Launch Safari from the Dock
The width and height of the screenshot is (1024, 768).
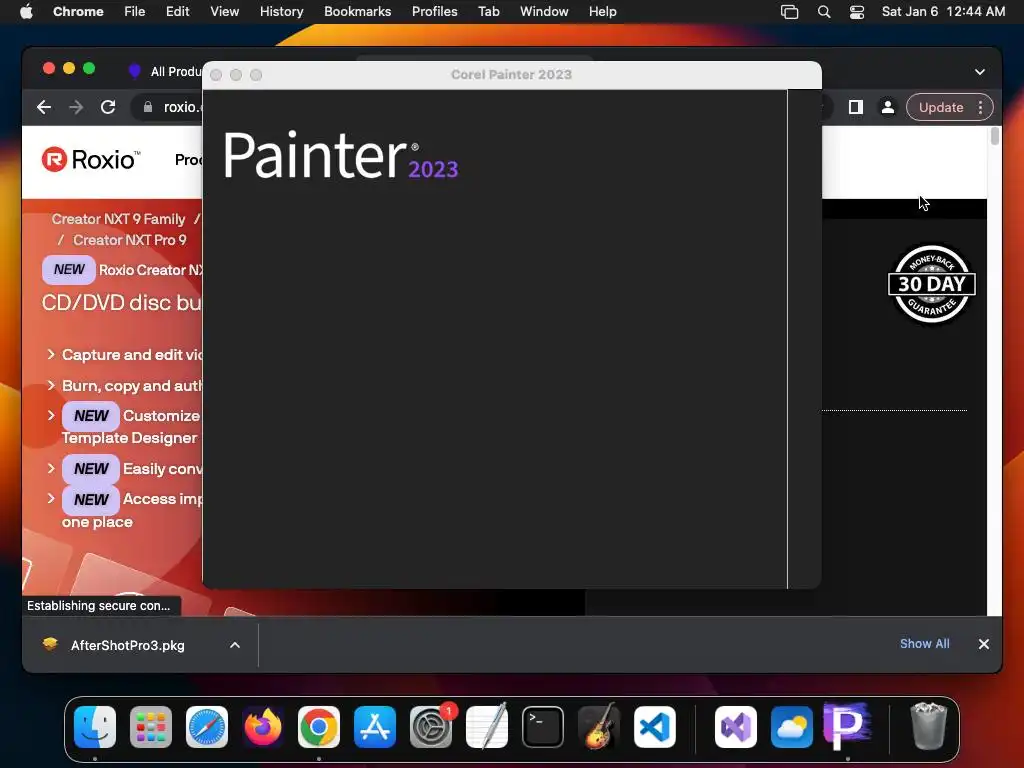click(x=207, y=727)
